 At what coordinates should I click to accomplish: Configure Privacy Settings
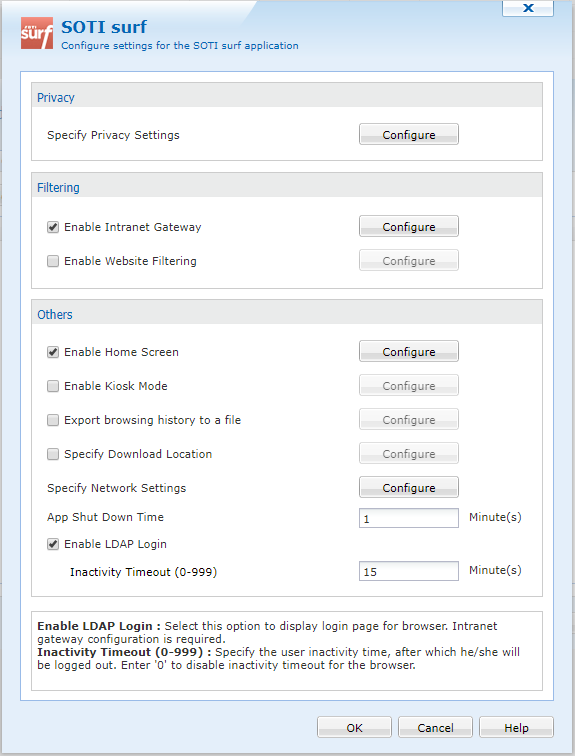[409, 135]
